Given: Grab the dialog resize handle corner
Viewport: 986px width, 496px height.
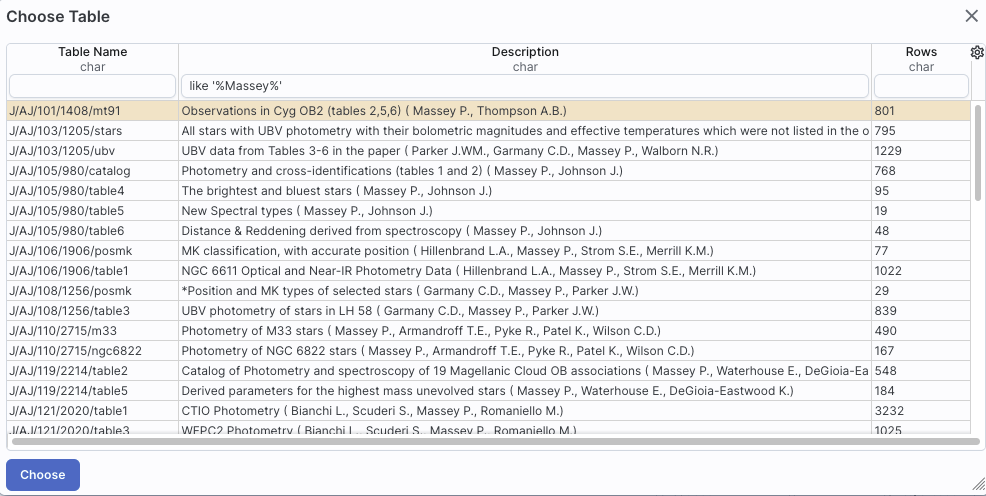Looking at the screenshot, I should [x=978, y=483].
